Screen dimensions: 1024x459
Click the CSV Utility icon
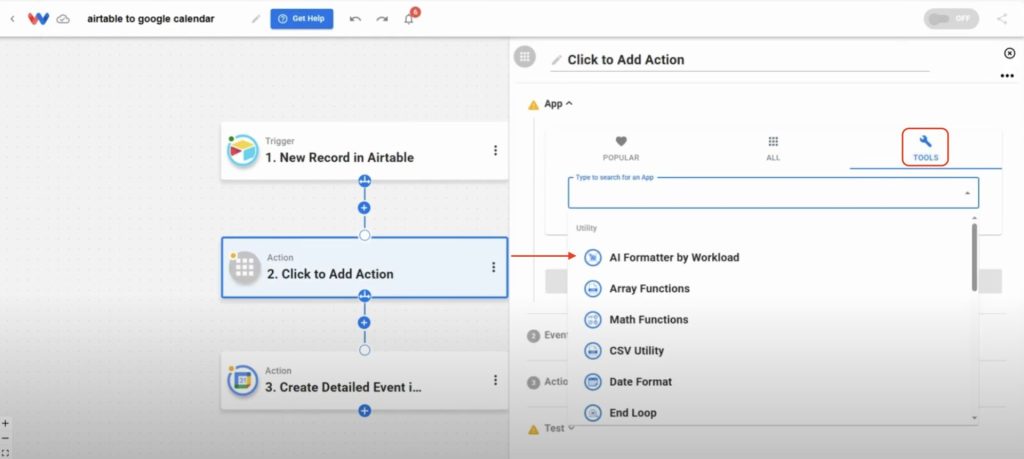[593, 351]
